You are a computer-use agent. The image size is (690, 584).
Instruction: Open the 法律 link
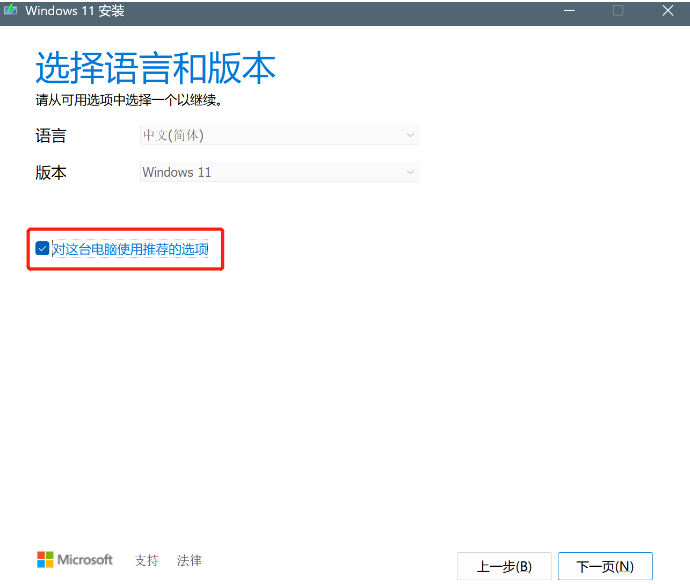pyautogui.click(x=189, y=560)
